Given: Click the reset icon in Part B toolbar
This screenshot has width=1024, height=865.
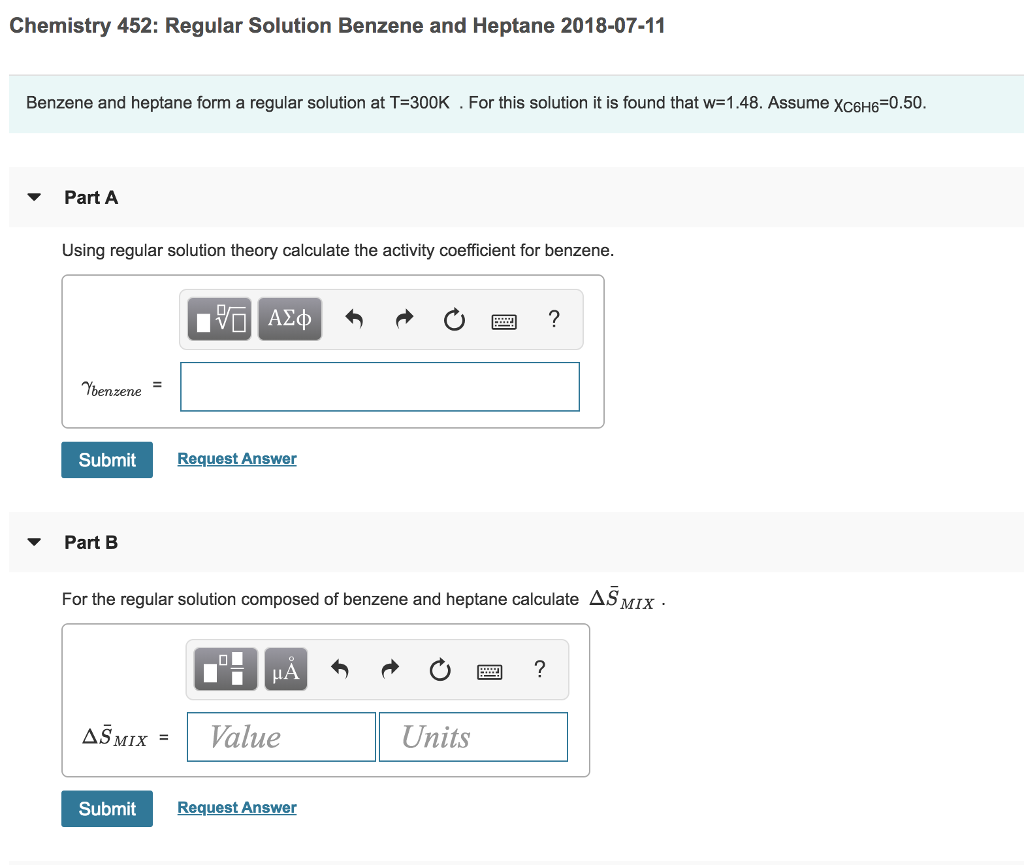Looking at the screenshot, I should (x=440, y=669).
